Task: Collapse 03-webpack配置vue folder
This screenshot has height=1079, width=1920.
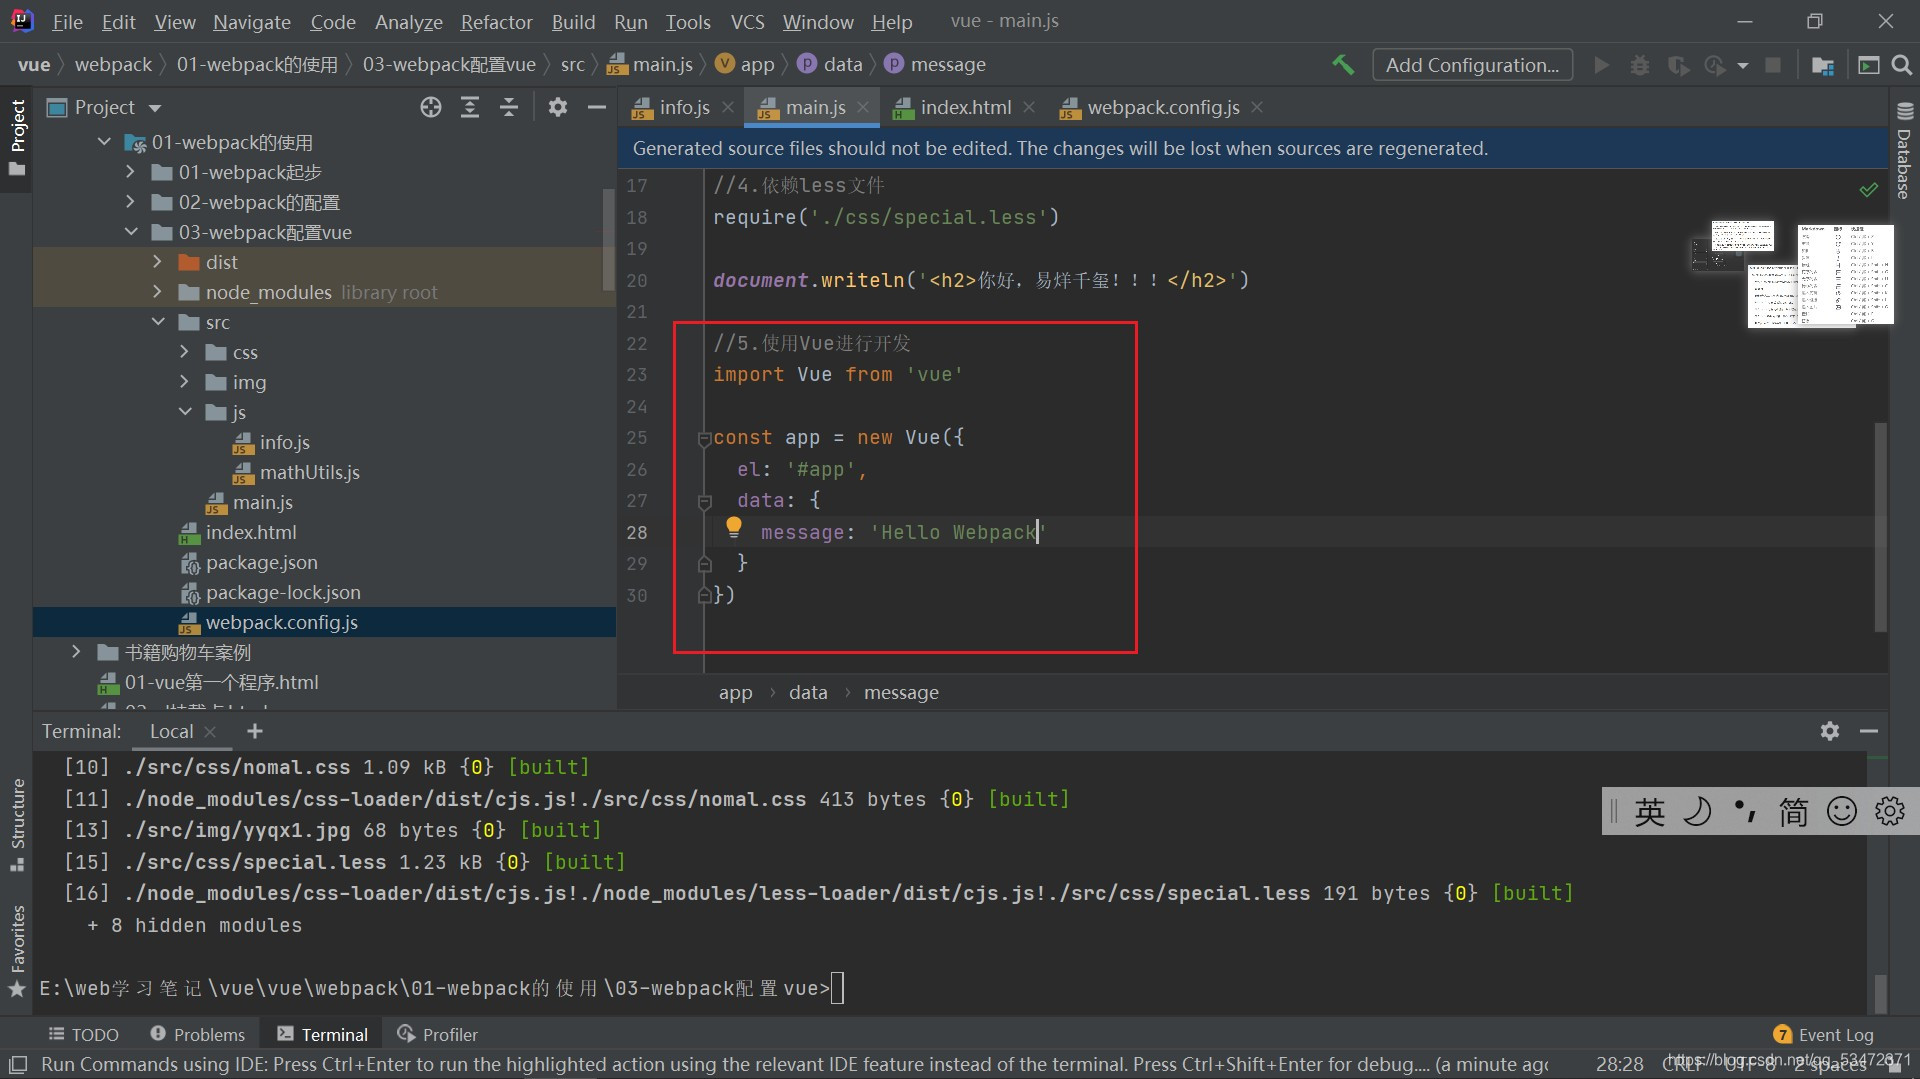Action: point(131,232)
